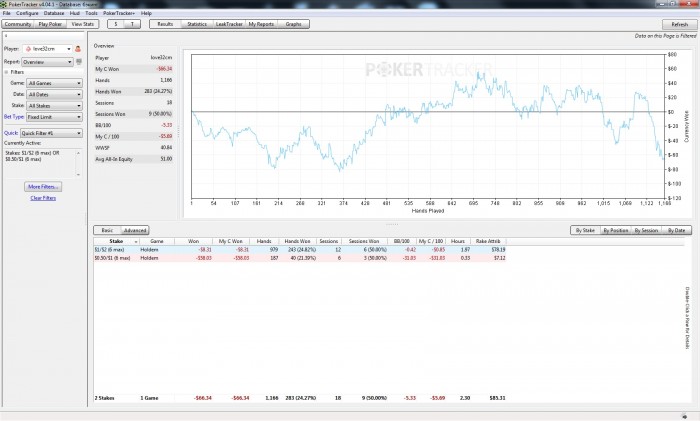Click the Refresh button

click(679, 24)
